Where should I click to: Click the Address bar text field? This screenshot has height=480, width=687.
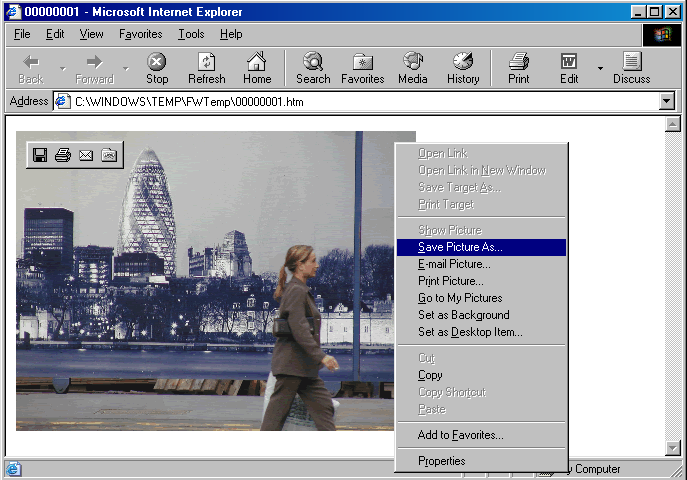point(360,102)
